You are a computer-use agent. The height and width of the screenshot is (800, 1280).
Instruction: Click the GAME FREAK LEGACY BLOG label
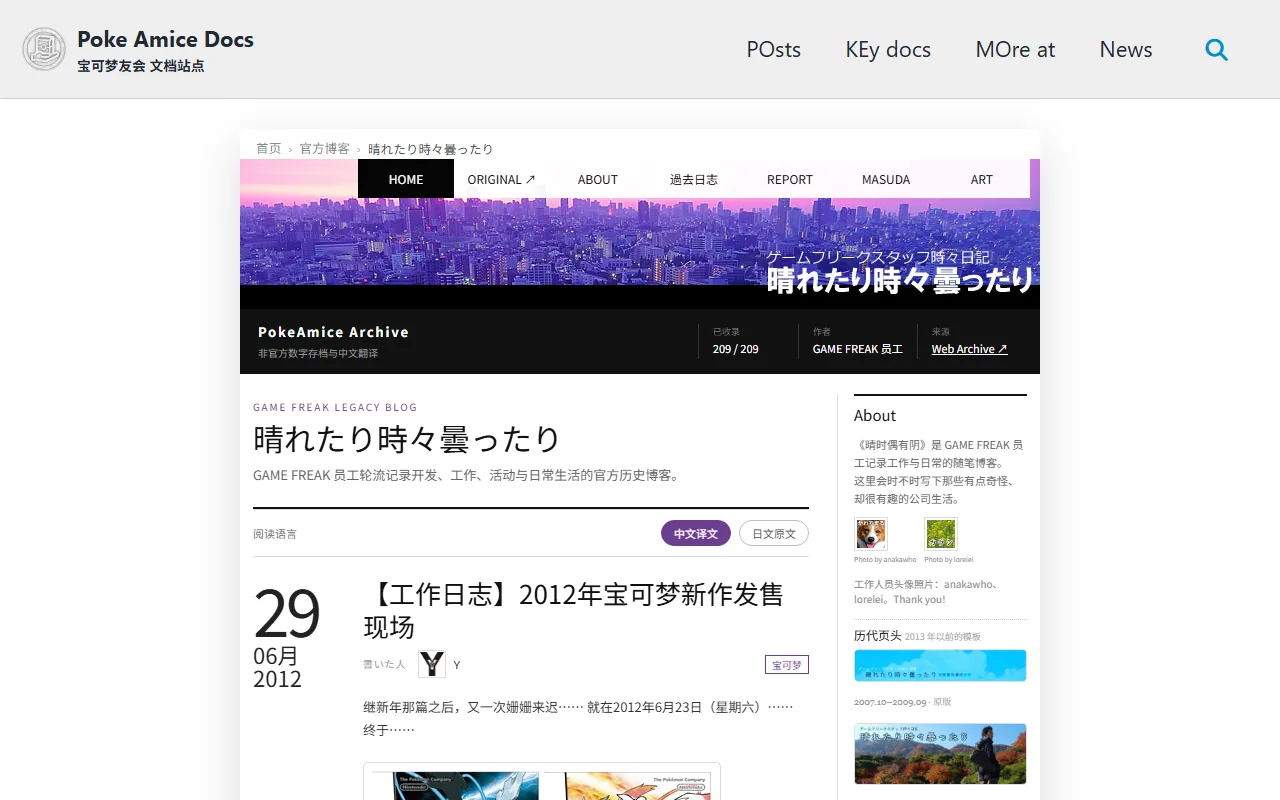[x=335, y=407]
